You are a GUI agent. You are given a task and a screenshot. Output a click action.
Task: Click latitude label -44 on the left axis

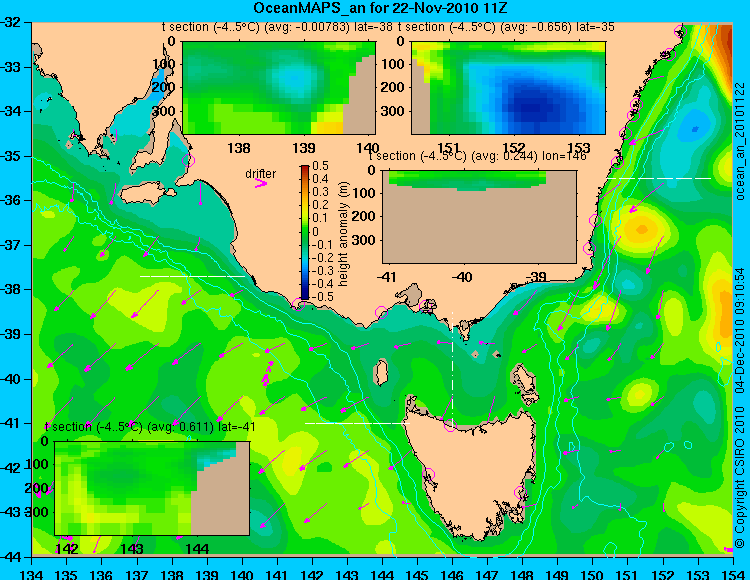pos(11,556)
